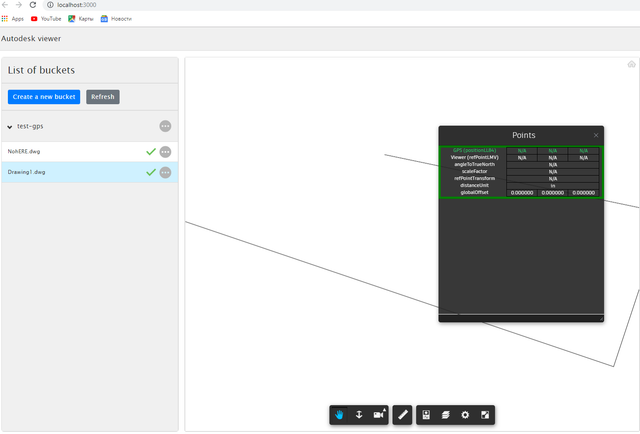Click the distanceUnit value 'in'
This screenshot has width=640, height=434.
(x=553, y=185)
